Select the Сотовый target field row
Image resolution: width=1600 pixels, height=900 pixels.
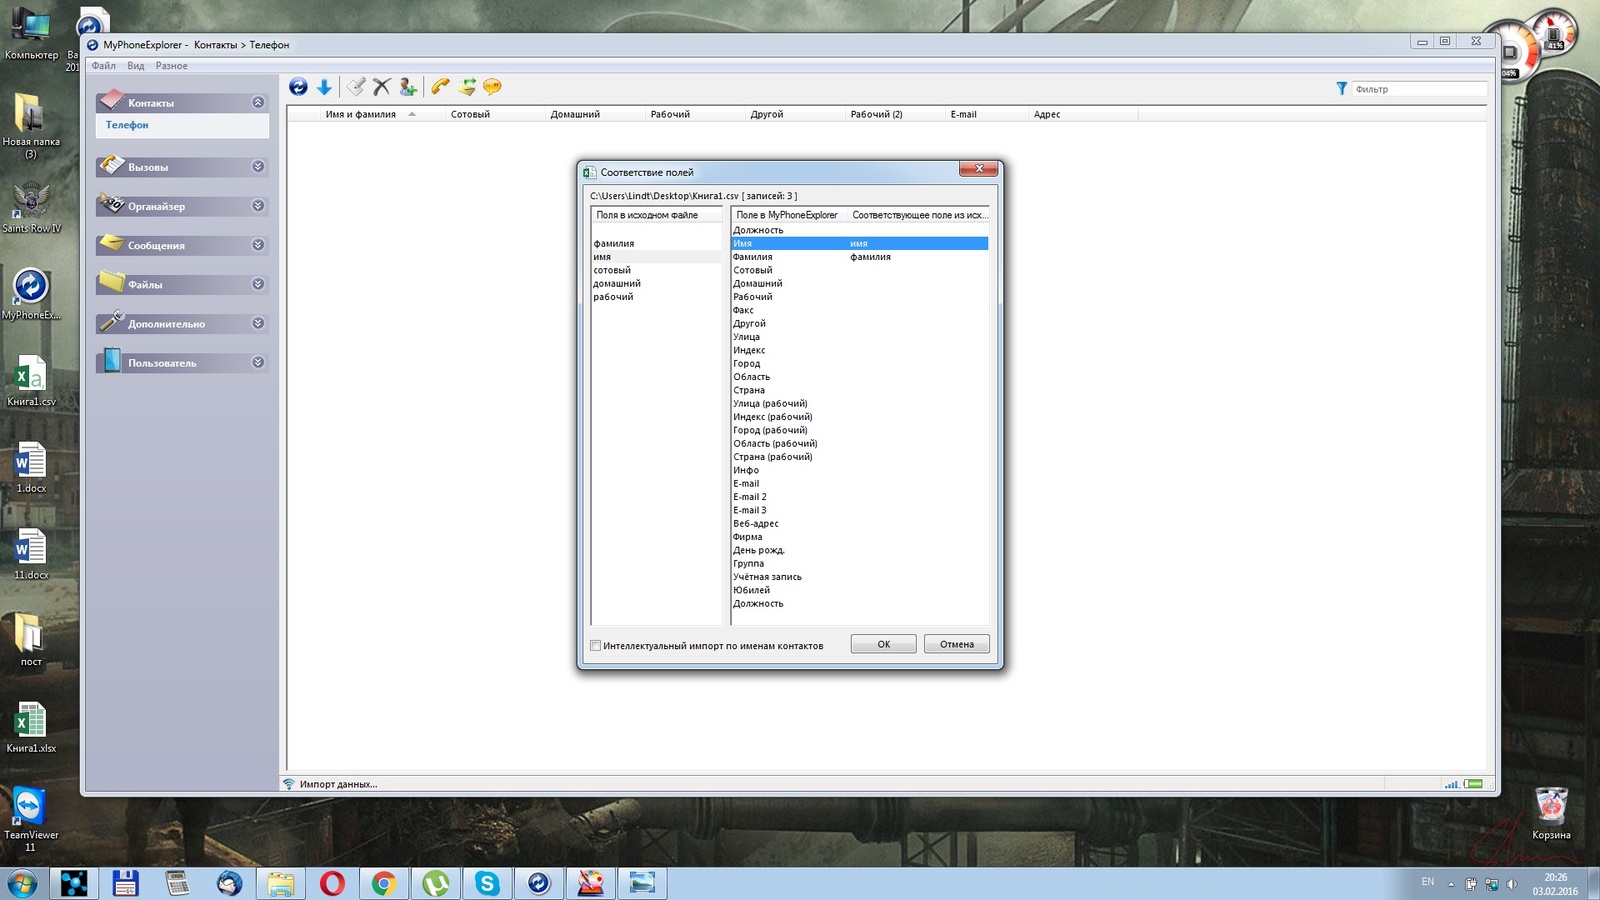click(860, 270)
